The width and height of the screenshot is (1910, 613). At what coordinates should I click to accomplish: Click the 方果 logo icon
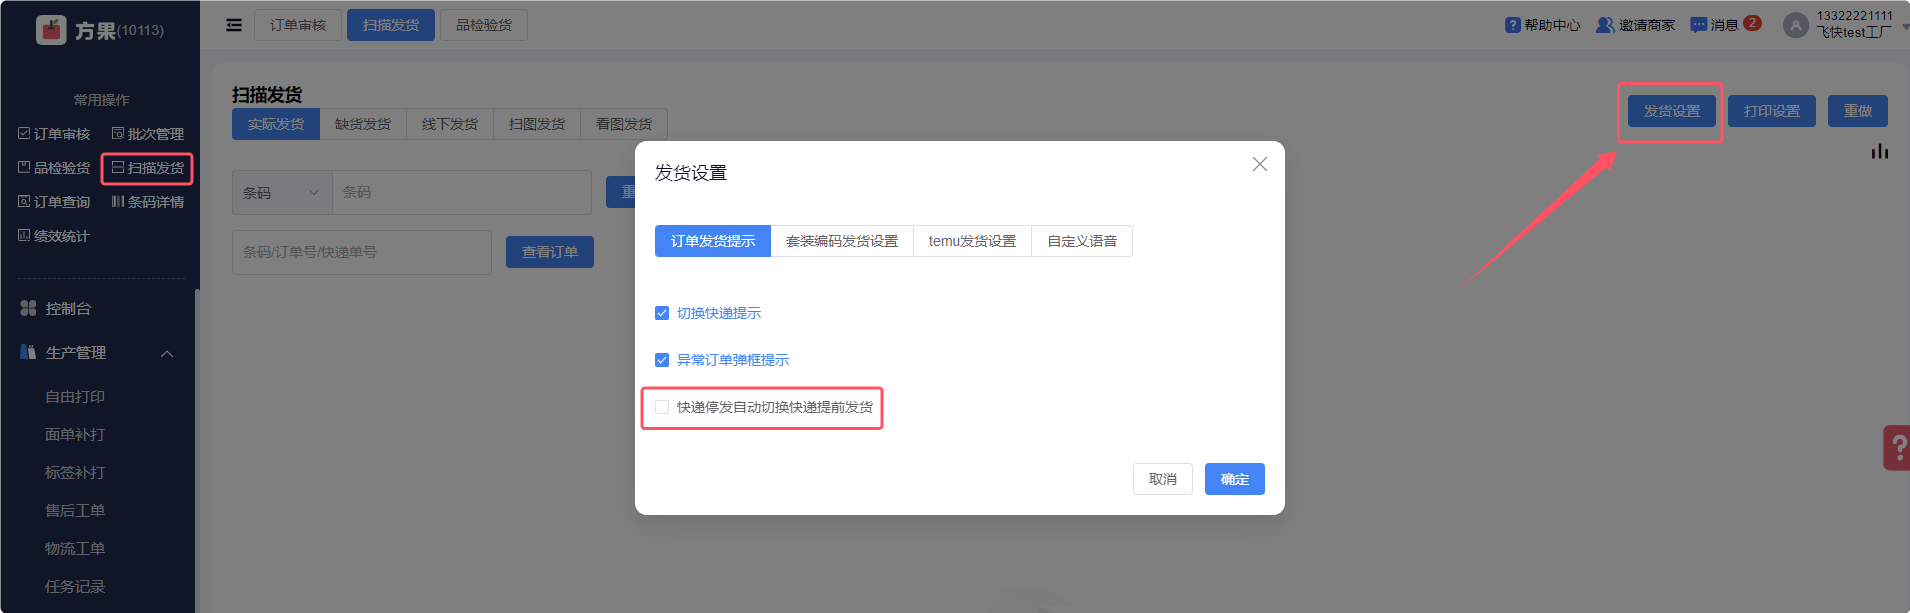pos(51,30)
